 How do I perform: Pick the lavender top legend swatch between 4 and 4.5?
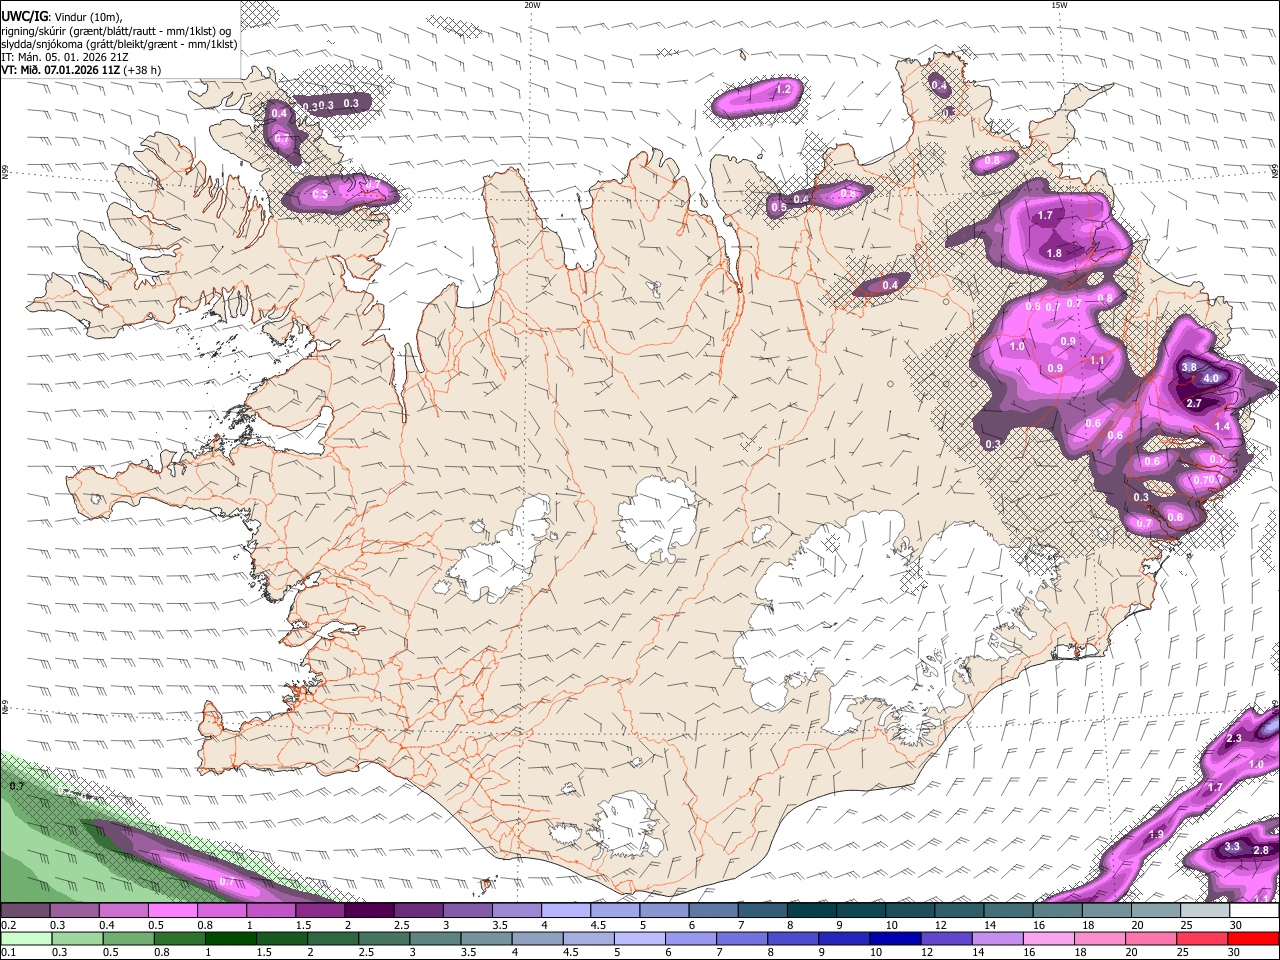pyautogui.click(x=565, y=911)
